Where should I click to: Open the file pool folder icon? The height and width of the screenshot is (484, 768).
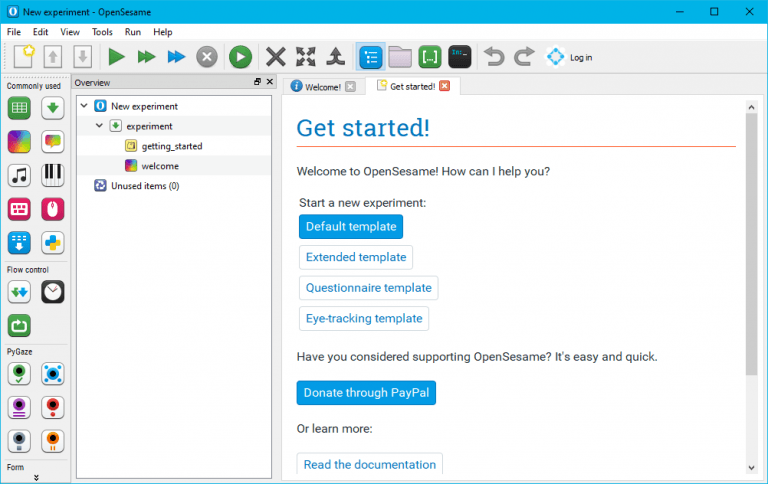[400, 57]
